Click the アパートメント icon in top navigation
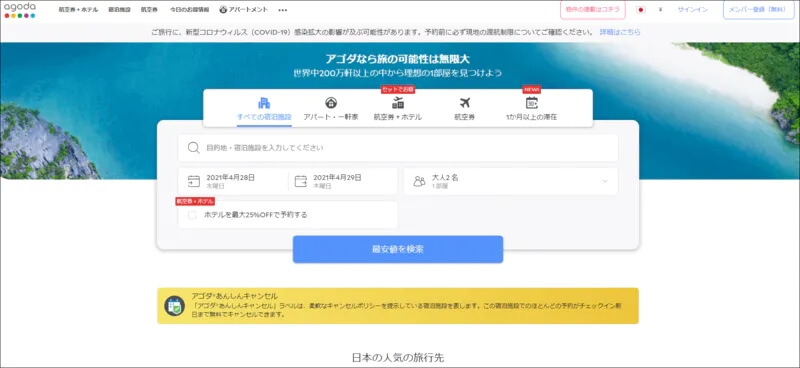This screenshot has height=368, width=800. tap(223, 10)
